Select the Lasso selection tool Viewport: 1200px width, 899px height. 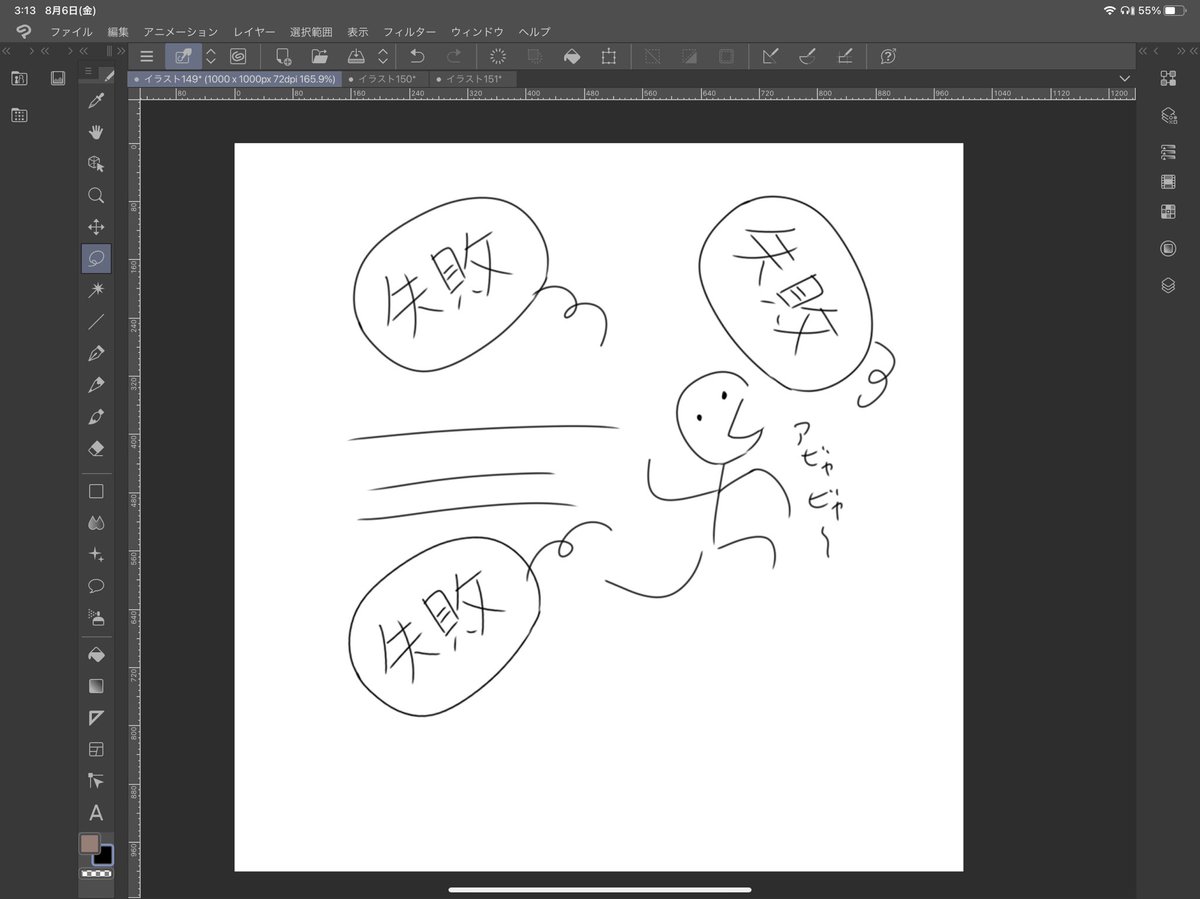coord(96,258)
